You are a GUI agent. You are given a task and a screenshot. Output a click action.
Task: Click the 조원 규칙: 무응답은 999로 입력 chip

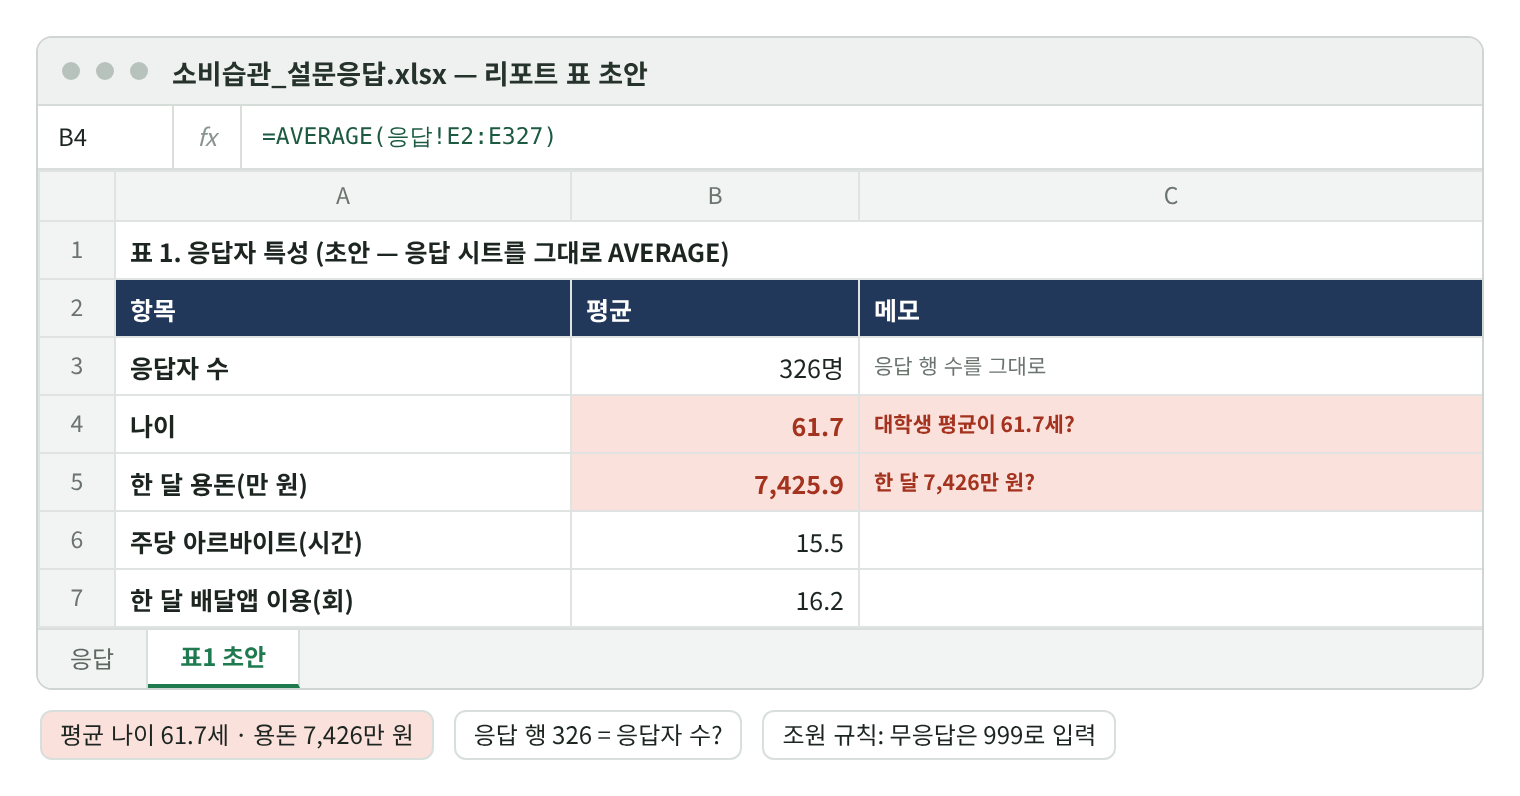(938, 735)
